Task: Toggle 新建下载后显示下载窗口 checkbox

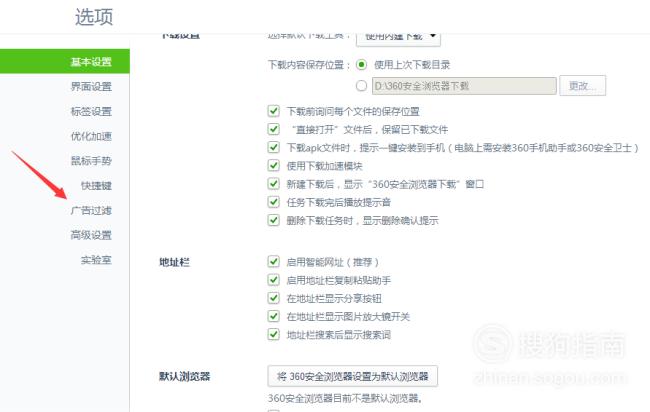Action: [x=274, y=184]
